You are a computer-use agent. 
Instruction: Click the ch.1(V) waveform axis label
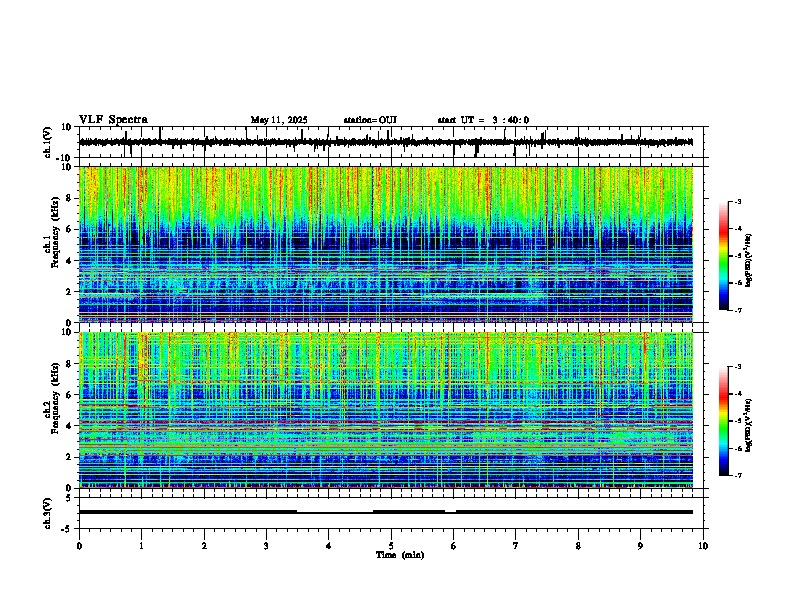pos(48,142)
